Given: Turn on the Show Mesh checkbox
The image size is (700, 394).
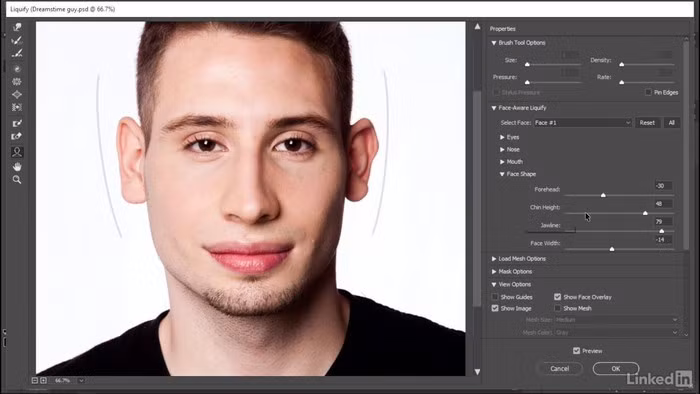Looking at the screenshot, I should [x=558, y=308].
